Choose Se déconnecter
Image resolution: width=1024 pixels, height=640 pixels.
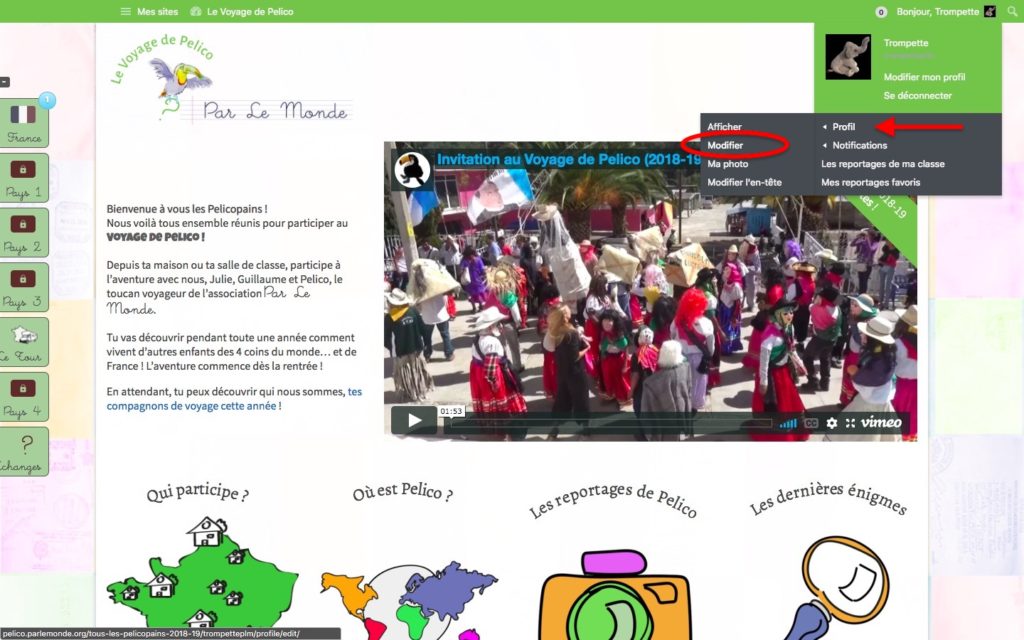918,95
